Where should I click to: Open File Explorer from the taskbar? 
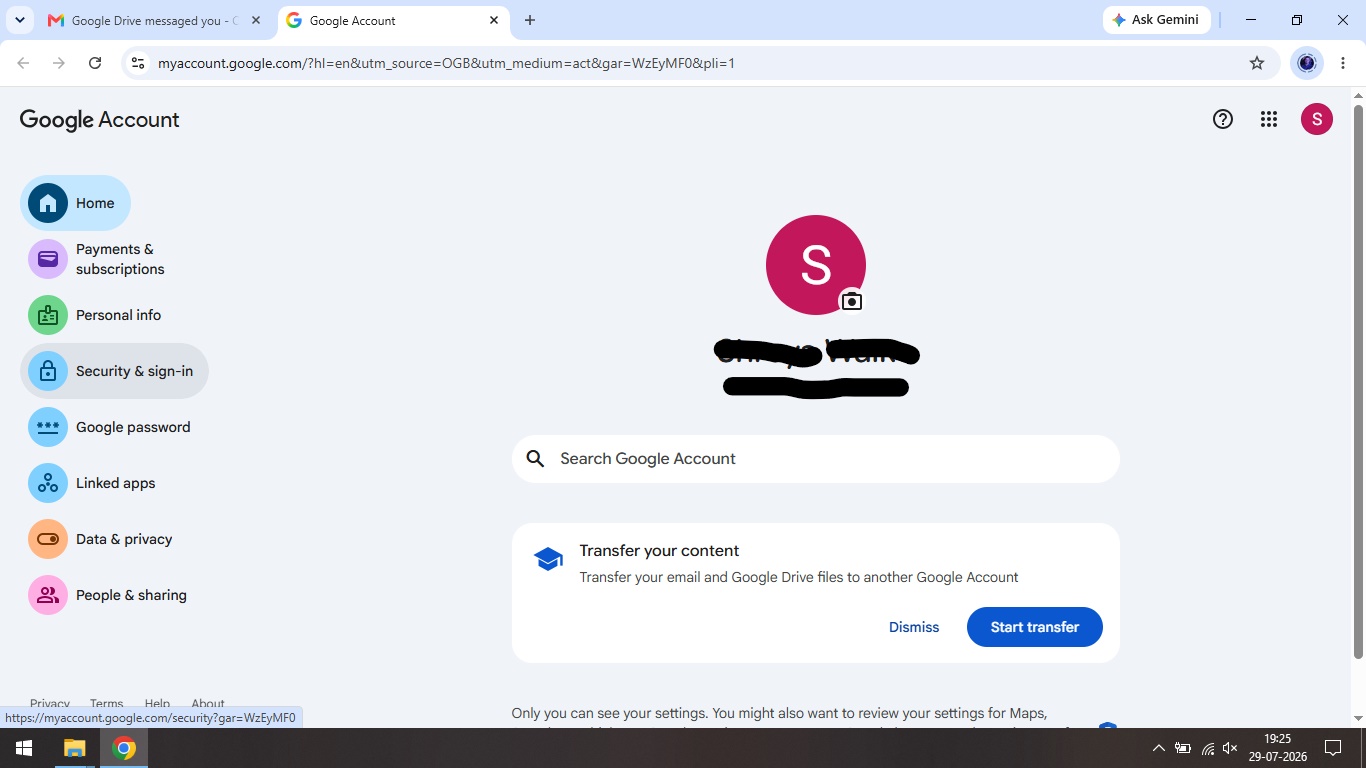point(75,748)
